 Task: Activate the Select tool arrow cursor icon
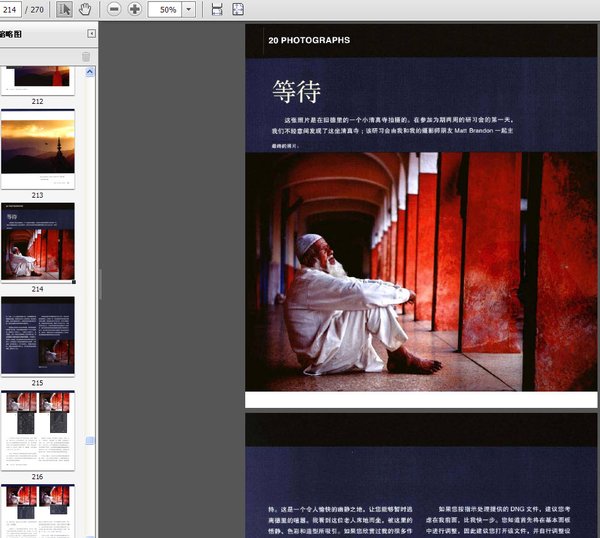tap(64, 9)
